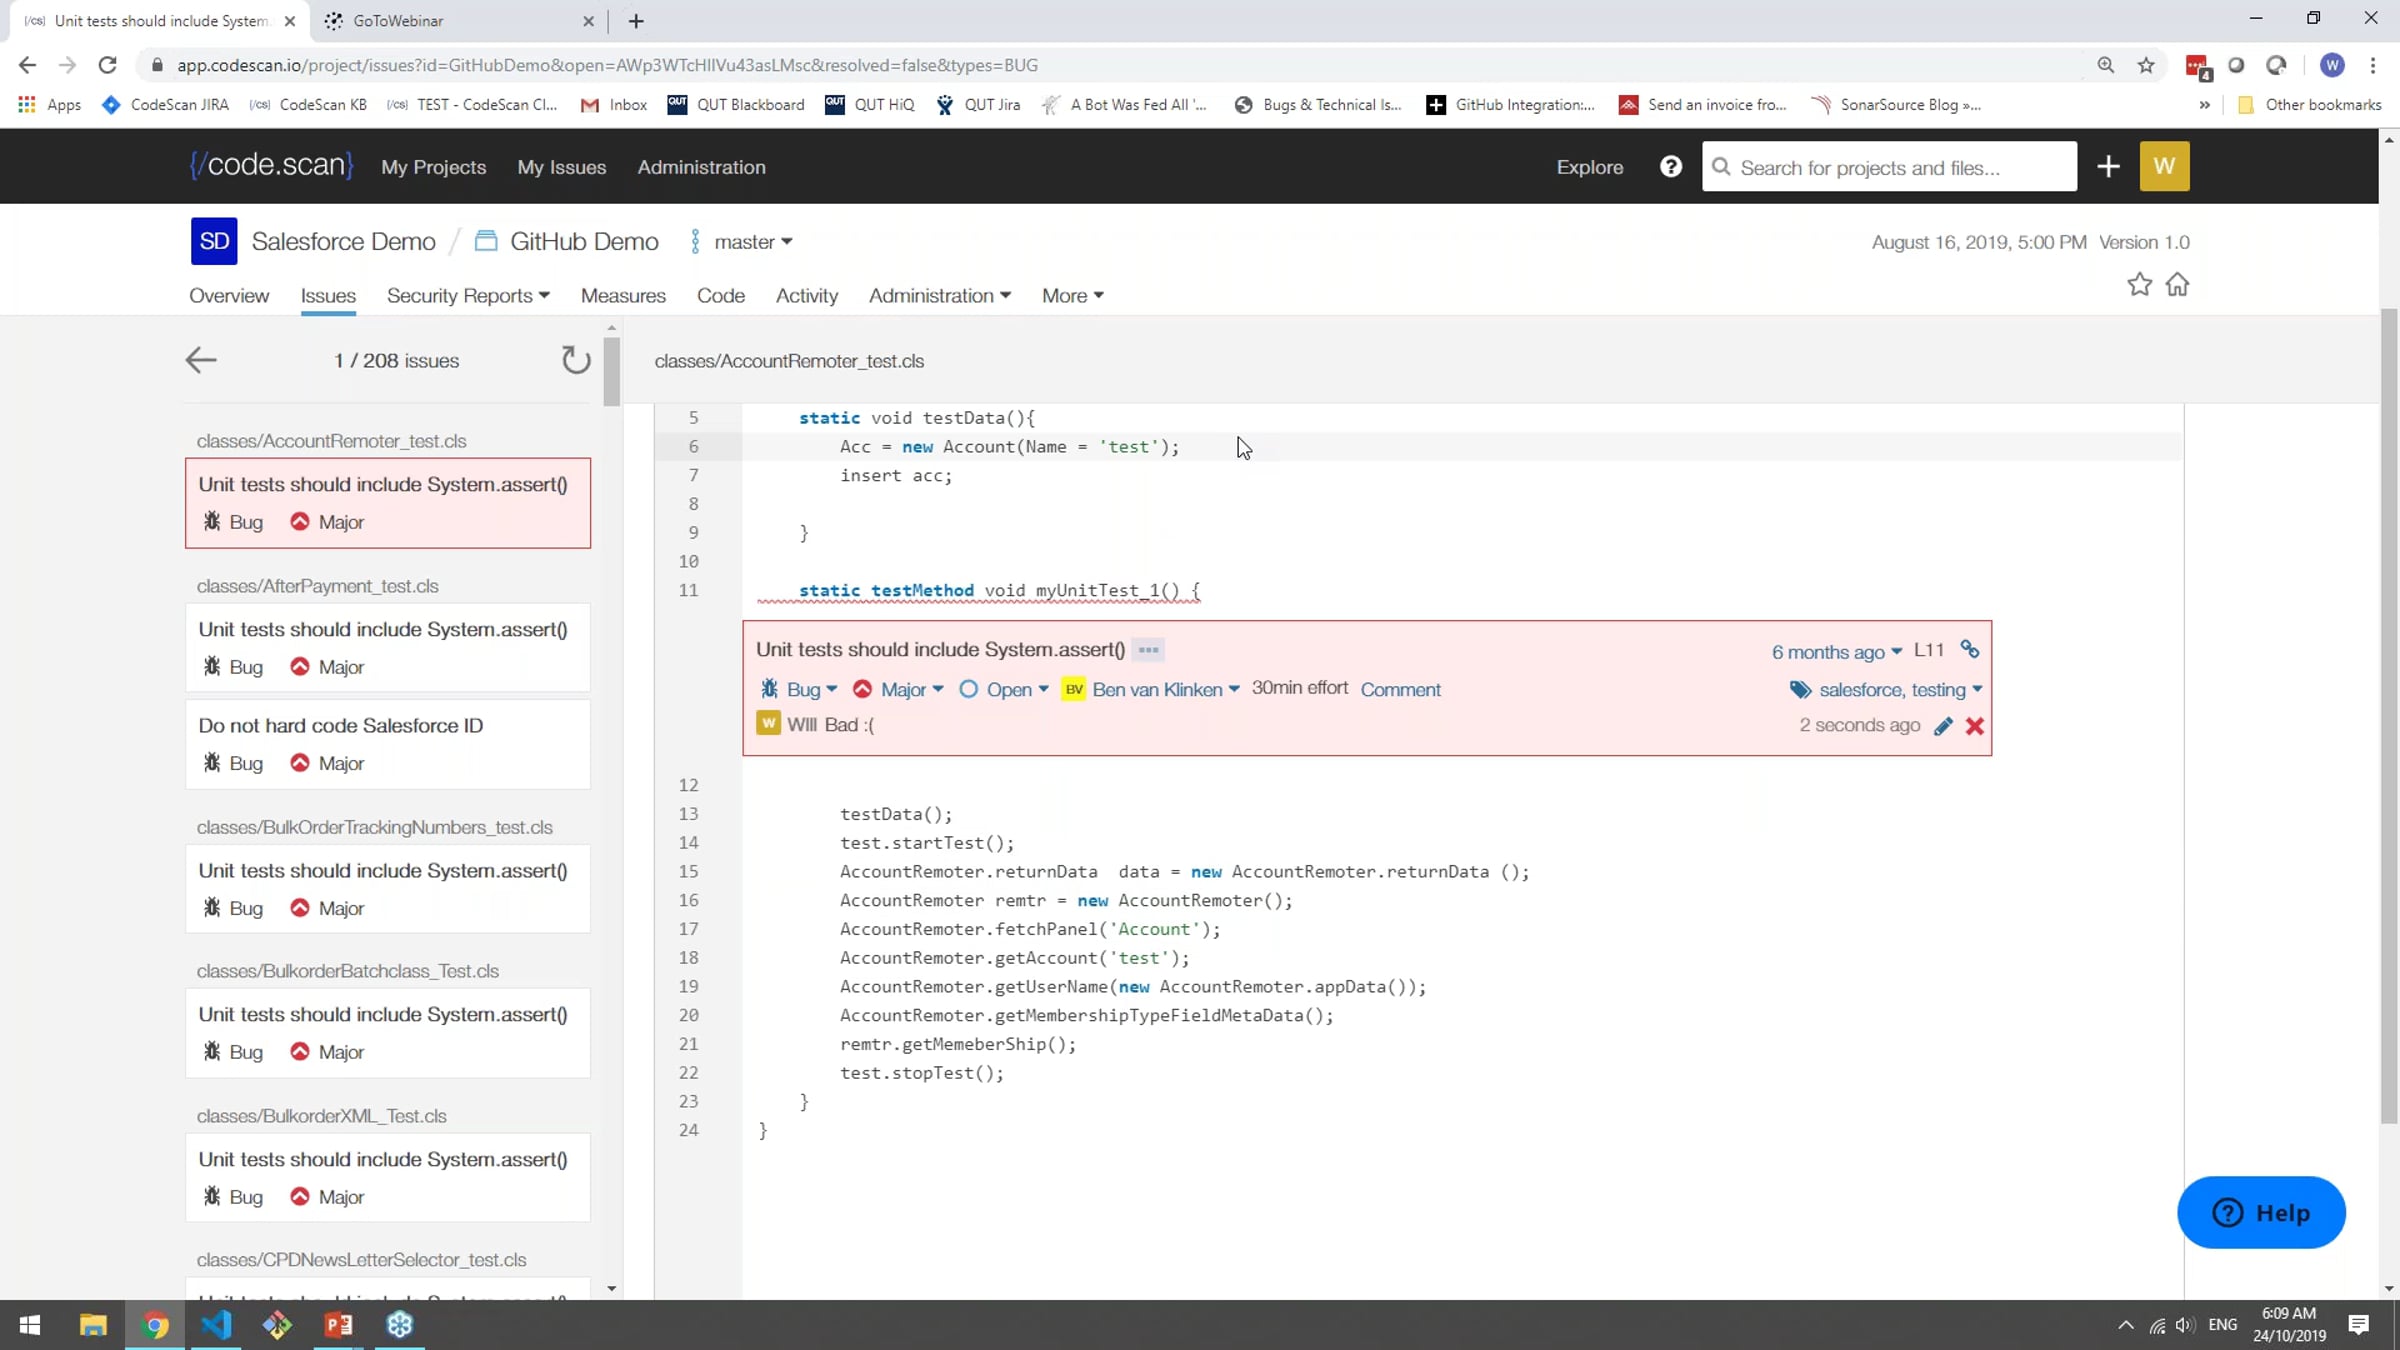Open the Issues tab
The image size is (2400, 1350).
[328, 295]
